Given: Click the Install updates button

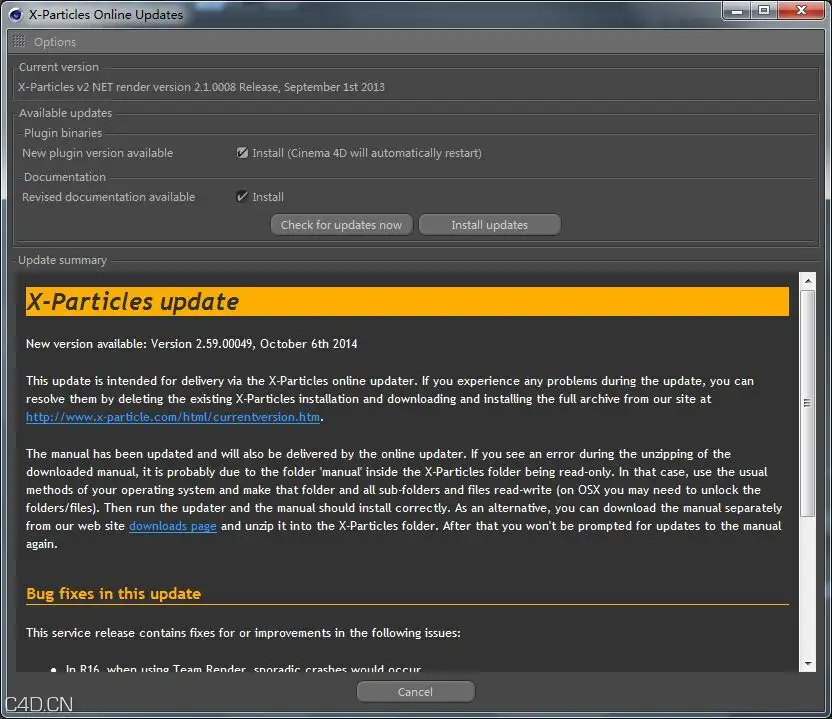Looking at the screenshot, I should (x=489, y=225).
